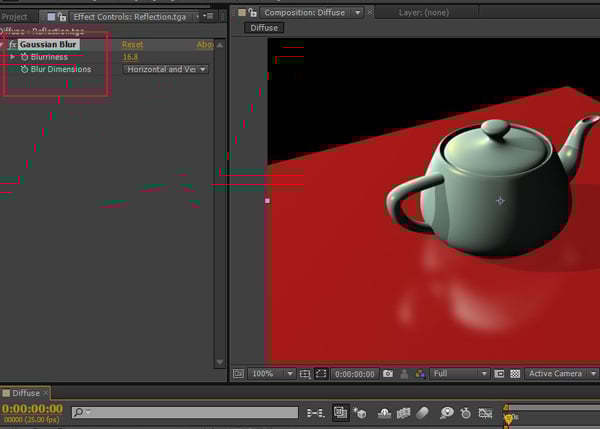Open the Blur Dimensions dropdown
Viewport: 600px width, 429px height.
pyautogui.click(x=166, y=69)
